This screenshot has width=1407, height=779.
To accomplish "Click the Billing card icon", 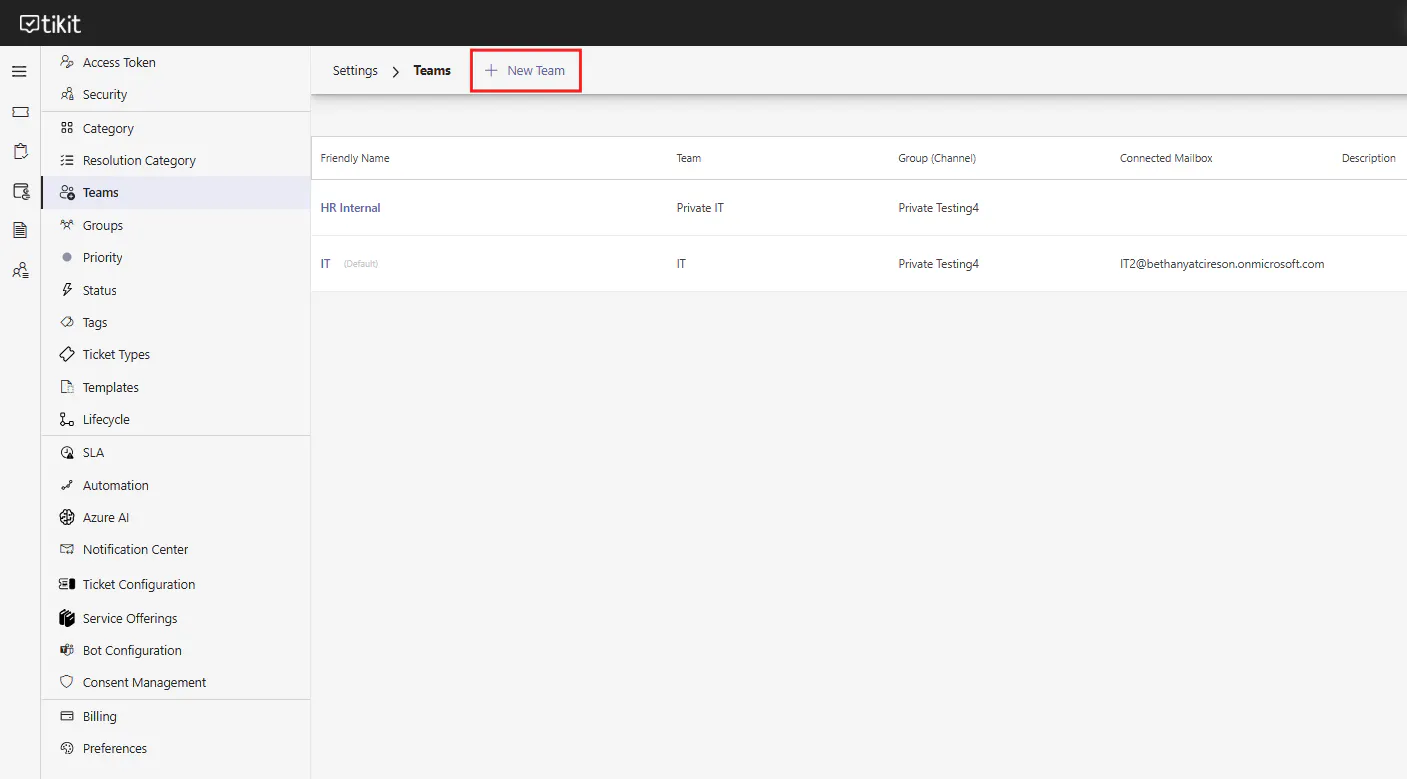I will (67, 716).
